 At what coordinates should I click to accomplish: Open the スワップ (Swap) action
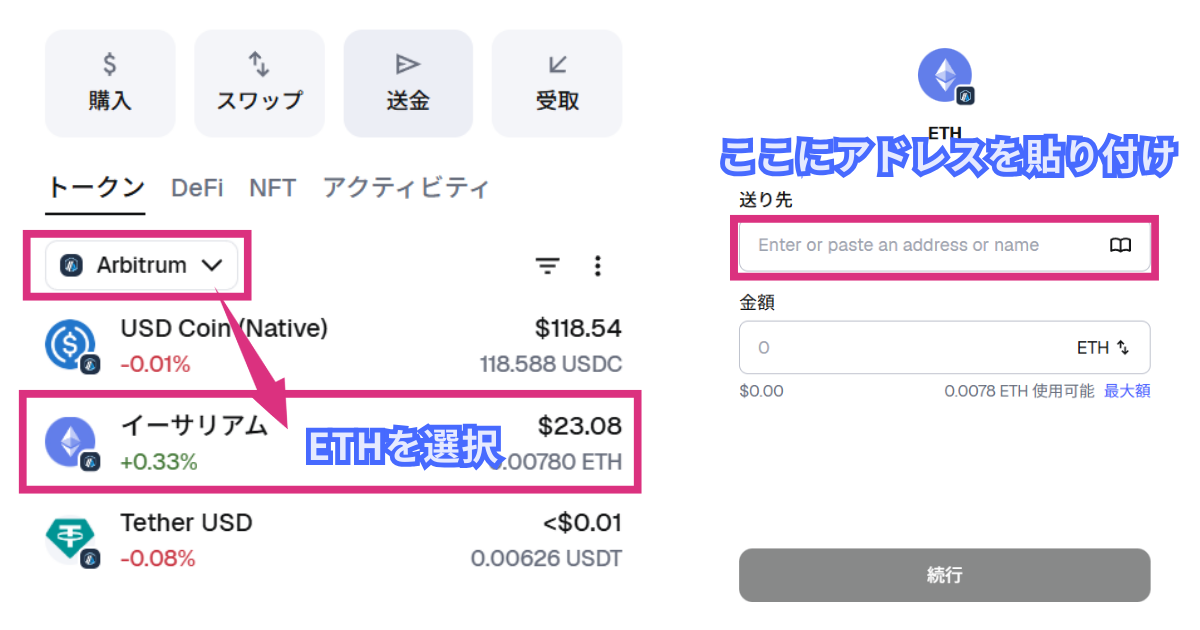click(x=259, y=83)
